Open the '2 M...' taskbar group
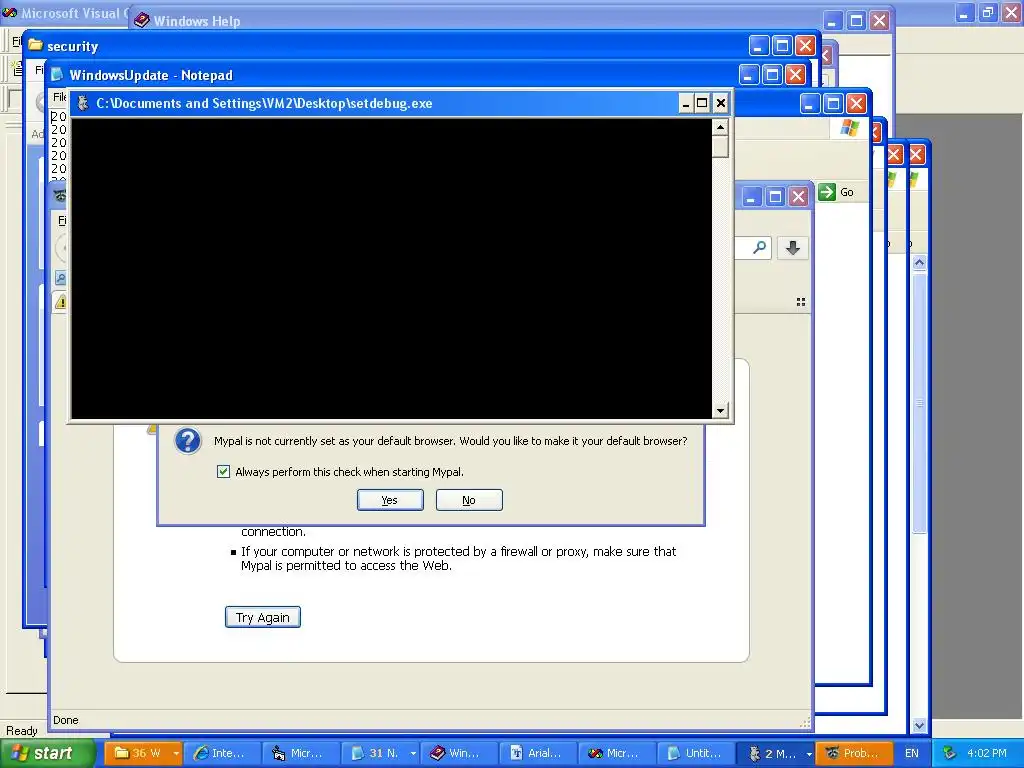 click(x=773, y=753)
